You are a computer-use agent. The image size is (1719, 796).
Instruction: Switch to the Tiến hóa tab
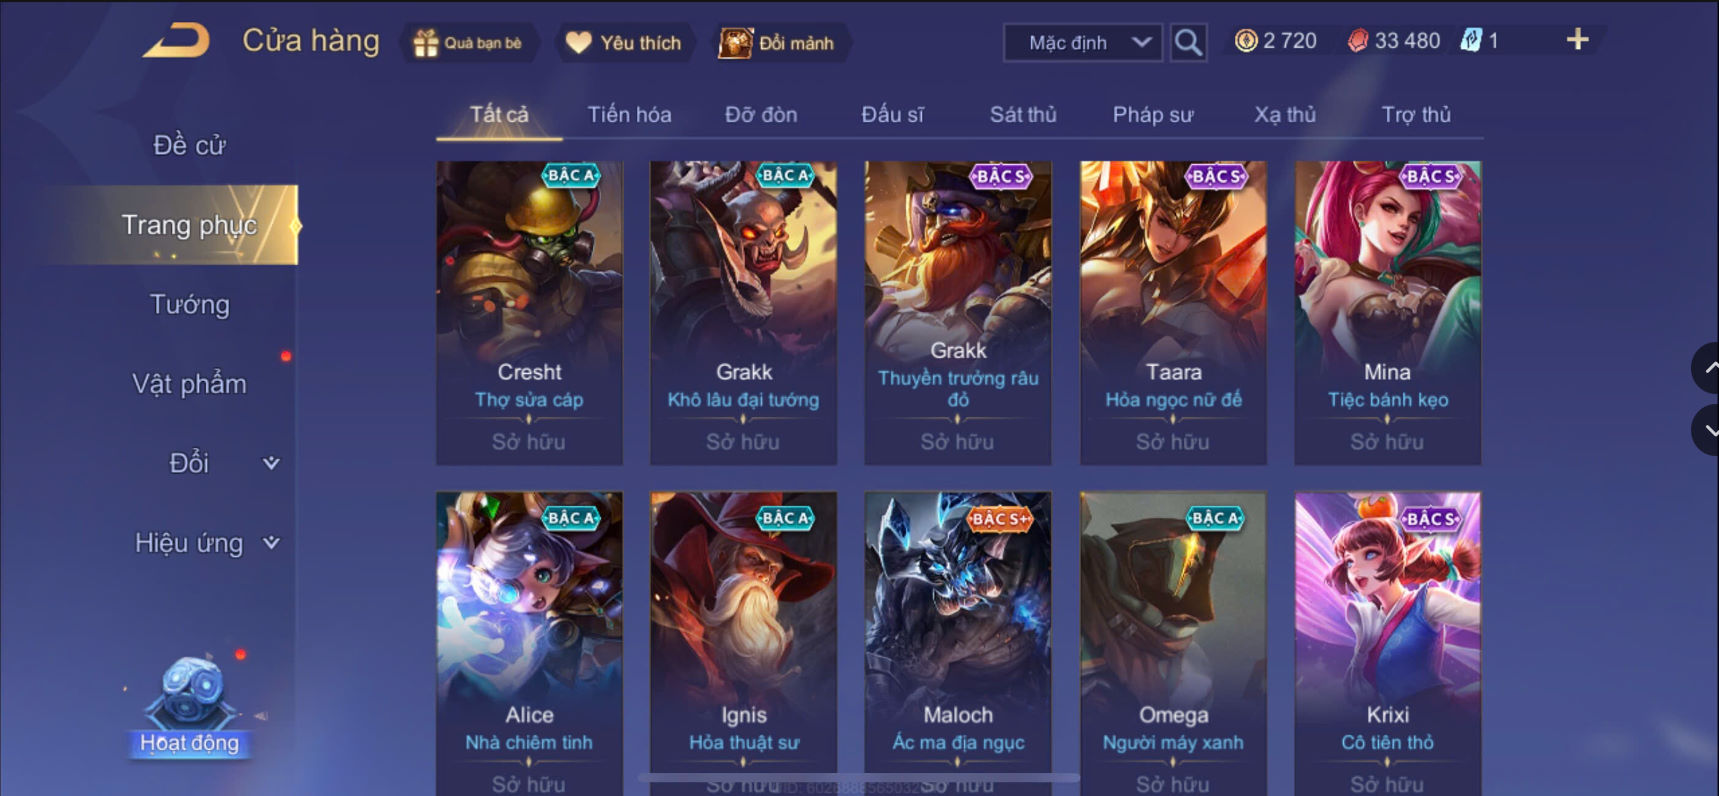(629, 115)
